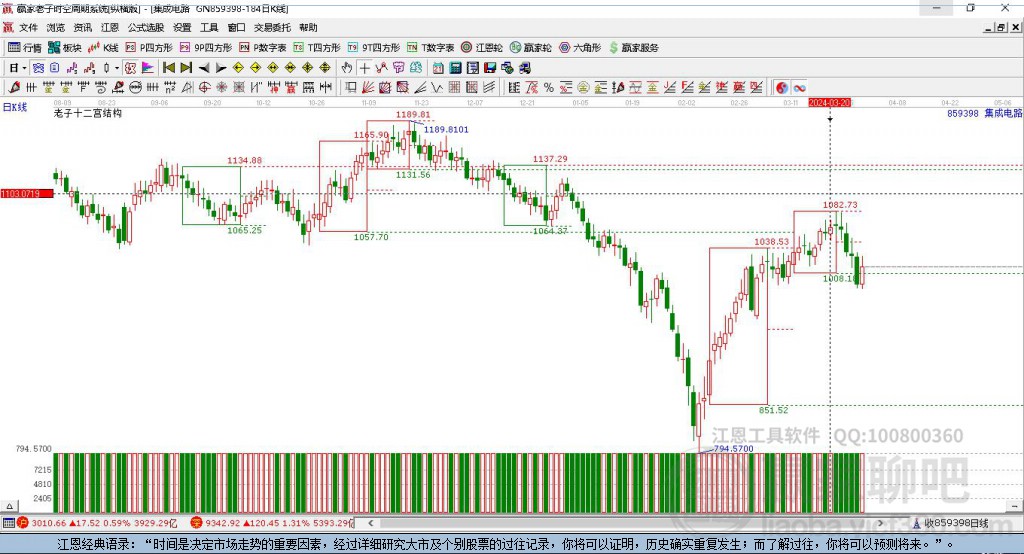Select the polyline drawing tool

coord(381,67)
